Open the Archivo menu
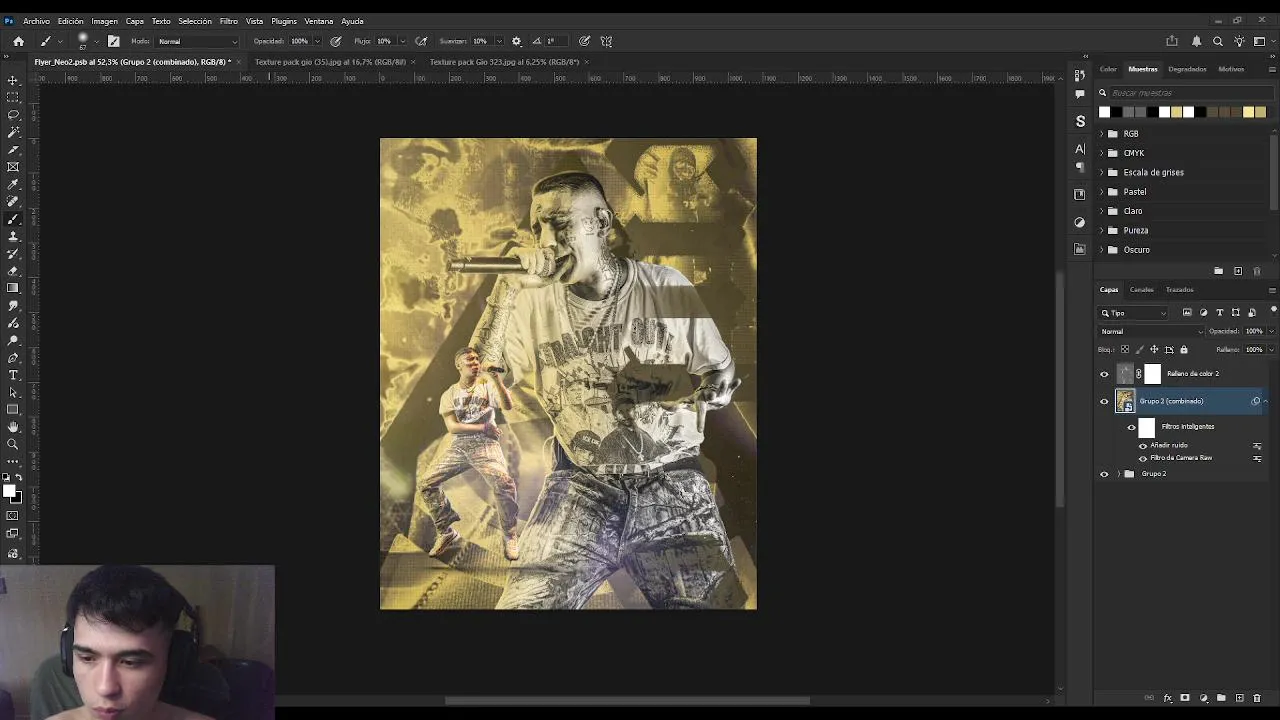The height and width of the screenshot is (720, 1280). (x=36, y=21)
